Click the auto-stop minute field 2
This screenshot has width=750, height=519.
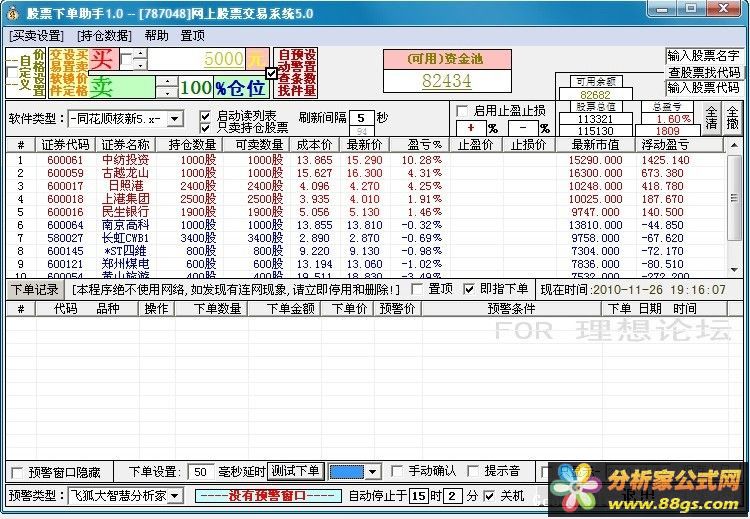(x=452, y=496)
